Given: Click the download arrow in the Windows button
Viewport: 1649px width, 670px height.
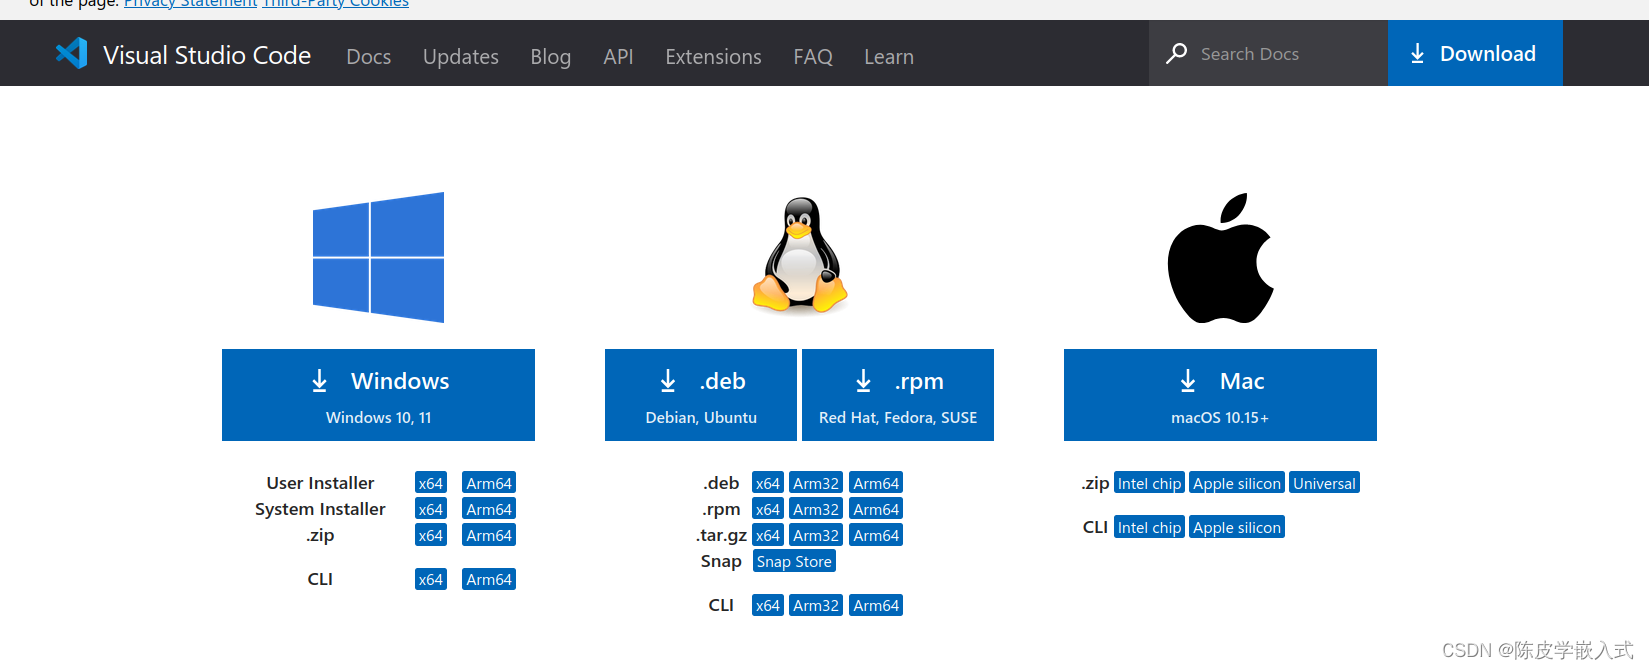Looking at the screenshot, I should click(x=319, y=381).
